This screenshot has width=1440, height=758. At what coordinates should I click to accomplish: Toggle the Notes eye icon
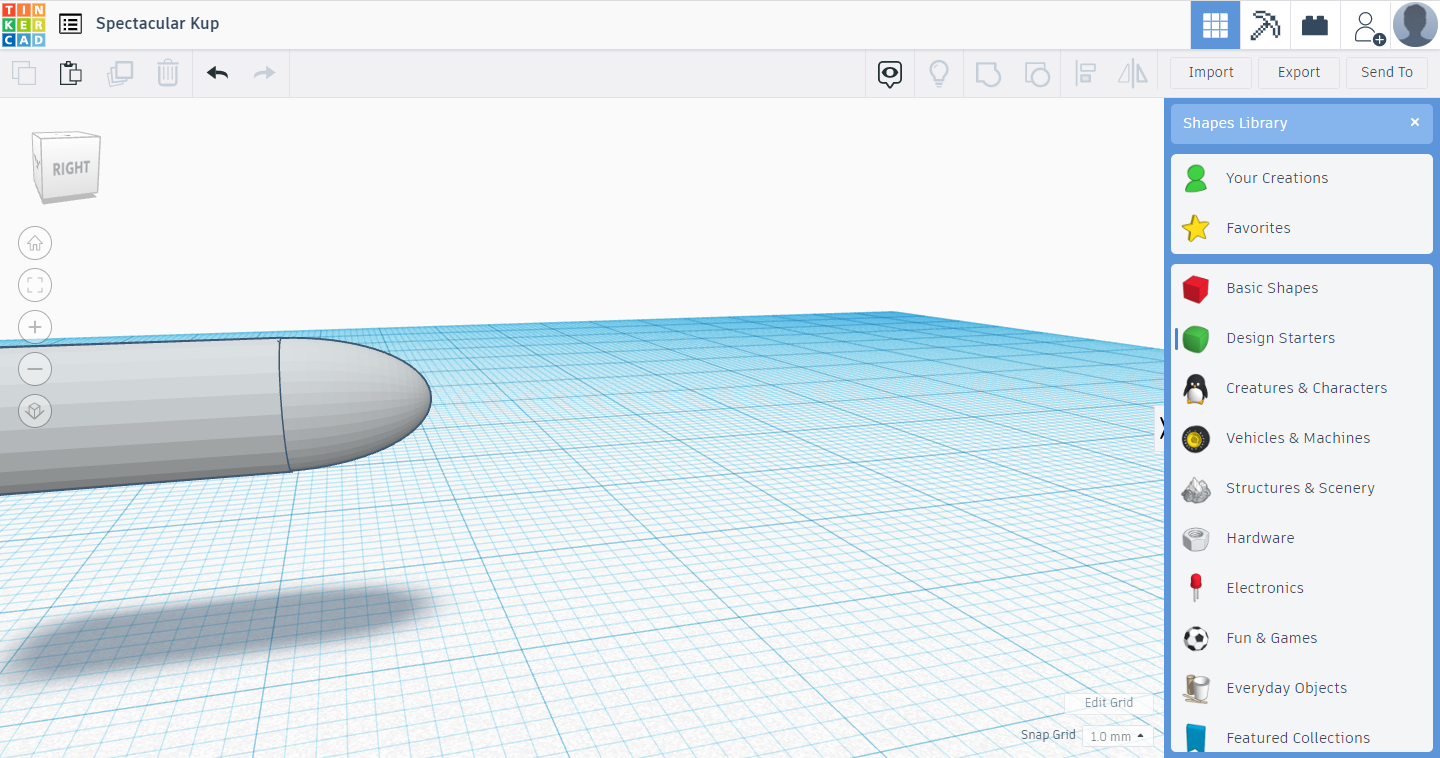[890, 74]
